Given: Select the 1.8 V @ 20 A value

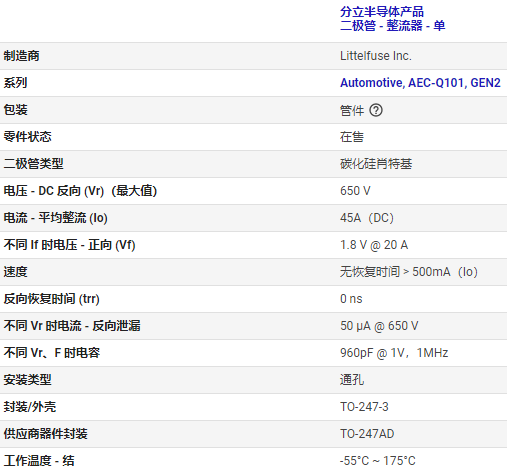Looking at the screenshot, I should pyautogui.click(x=374, y=245).
